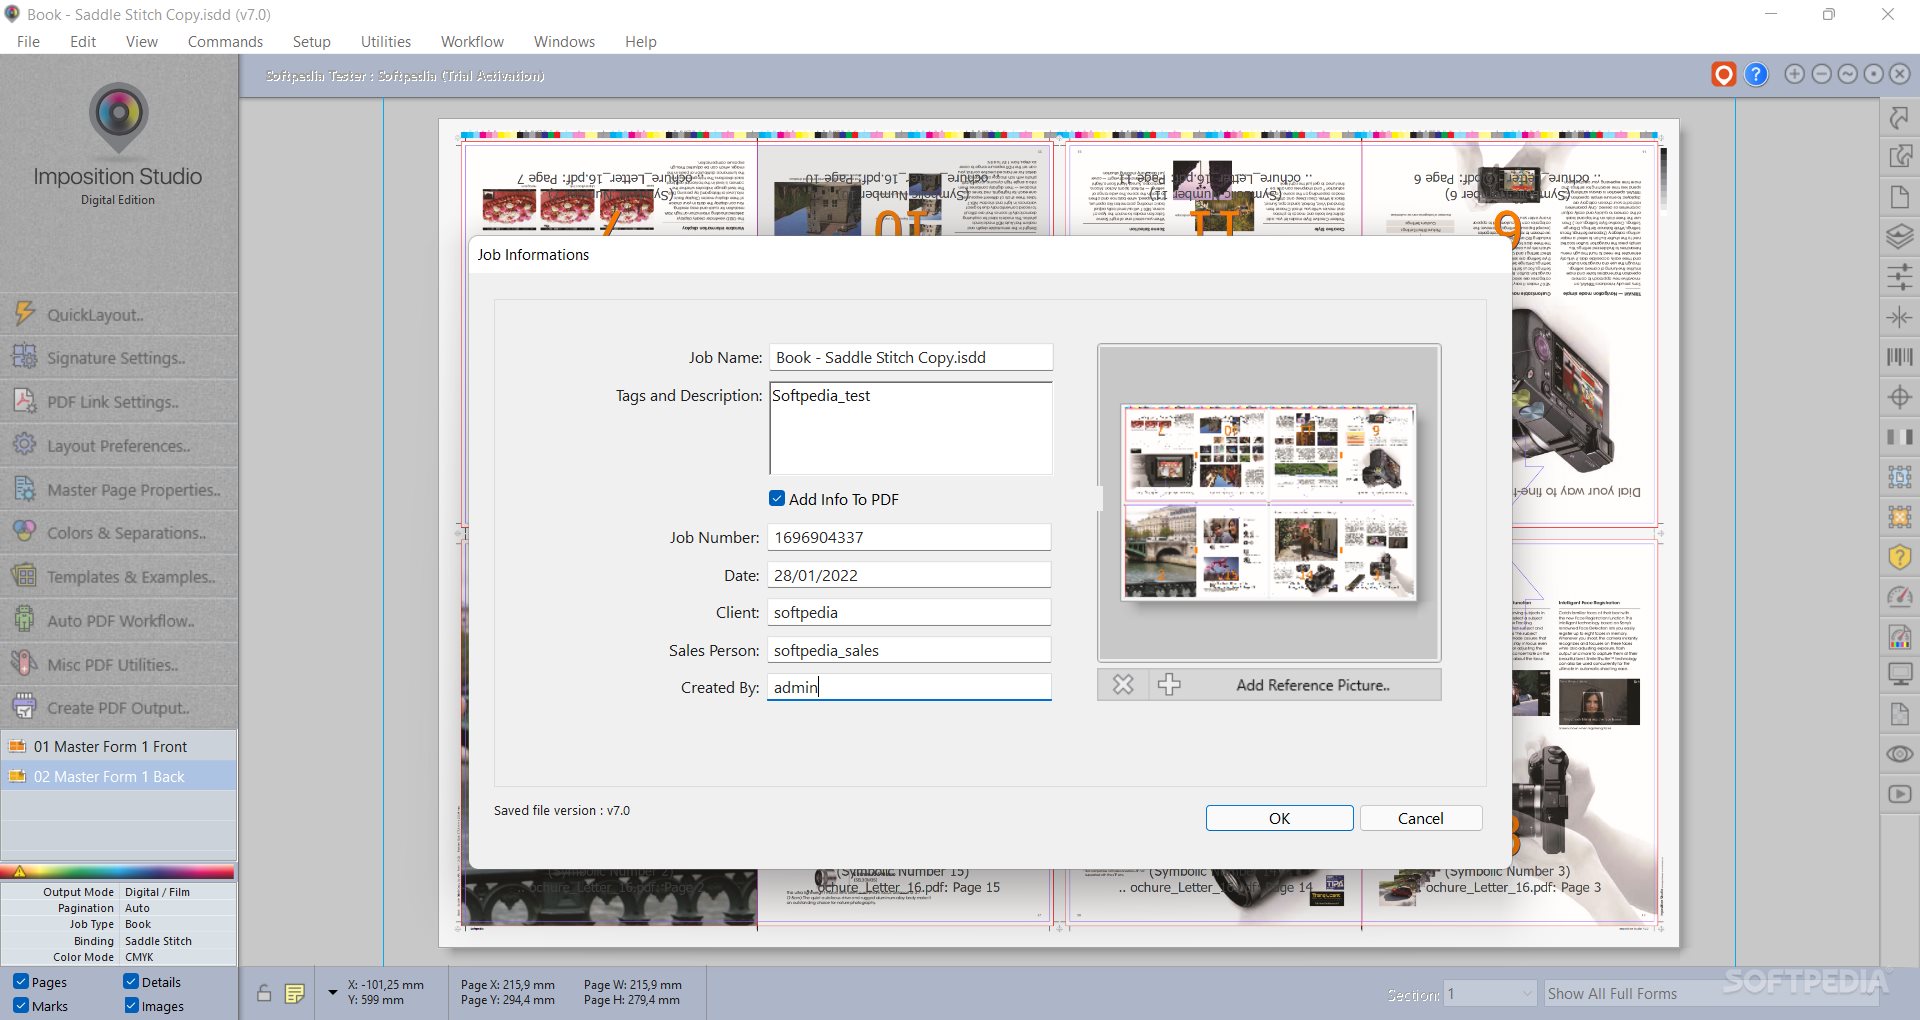Click the monitor display icon in right toolbar

point(1899,674)
